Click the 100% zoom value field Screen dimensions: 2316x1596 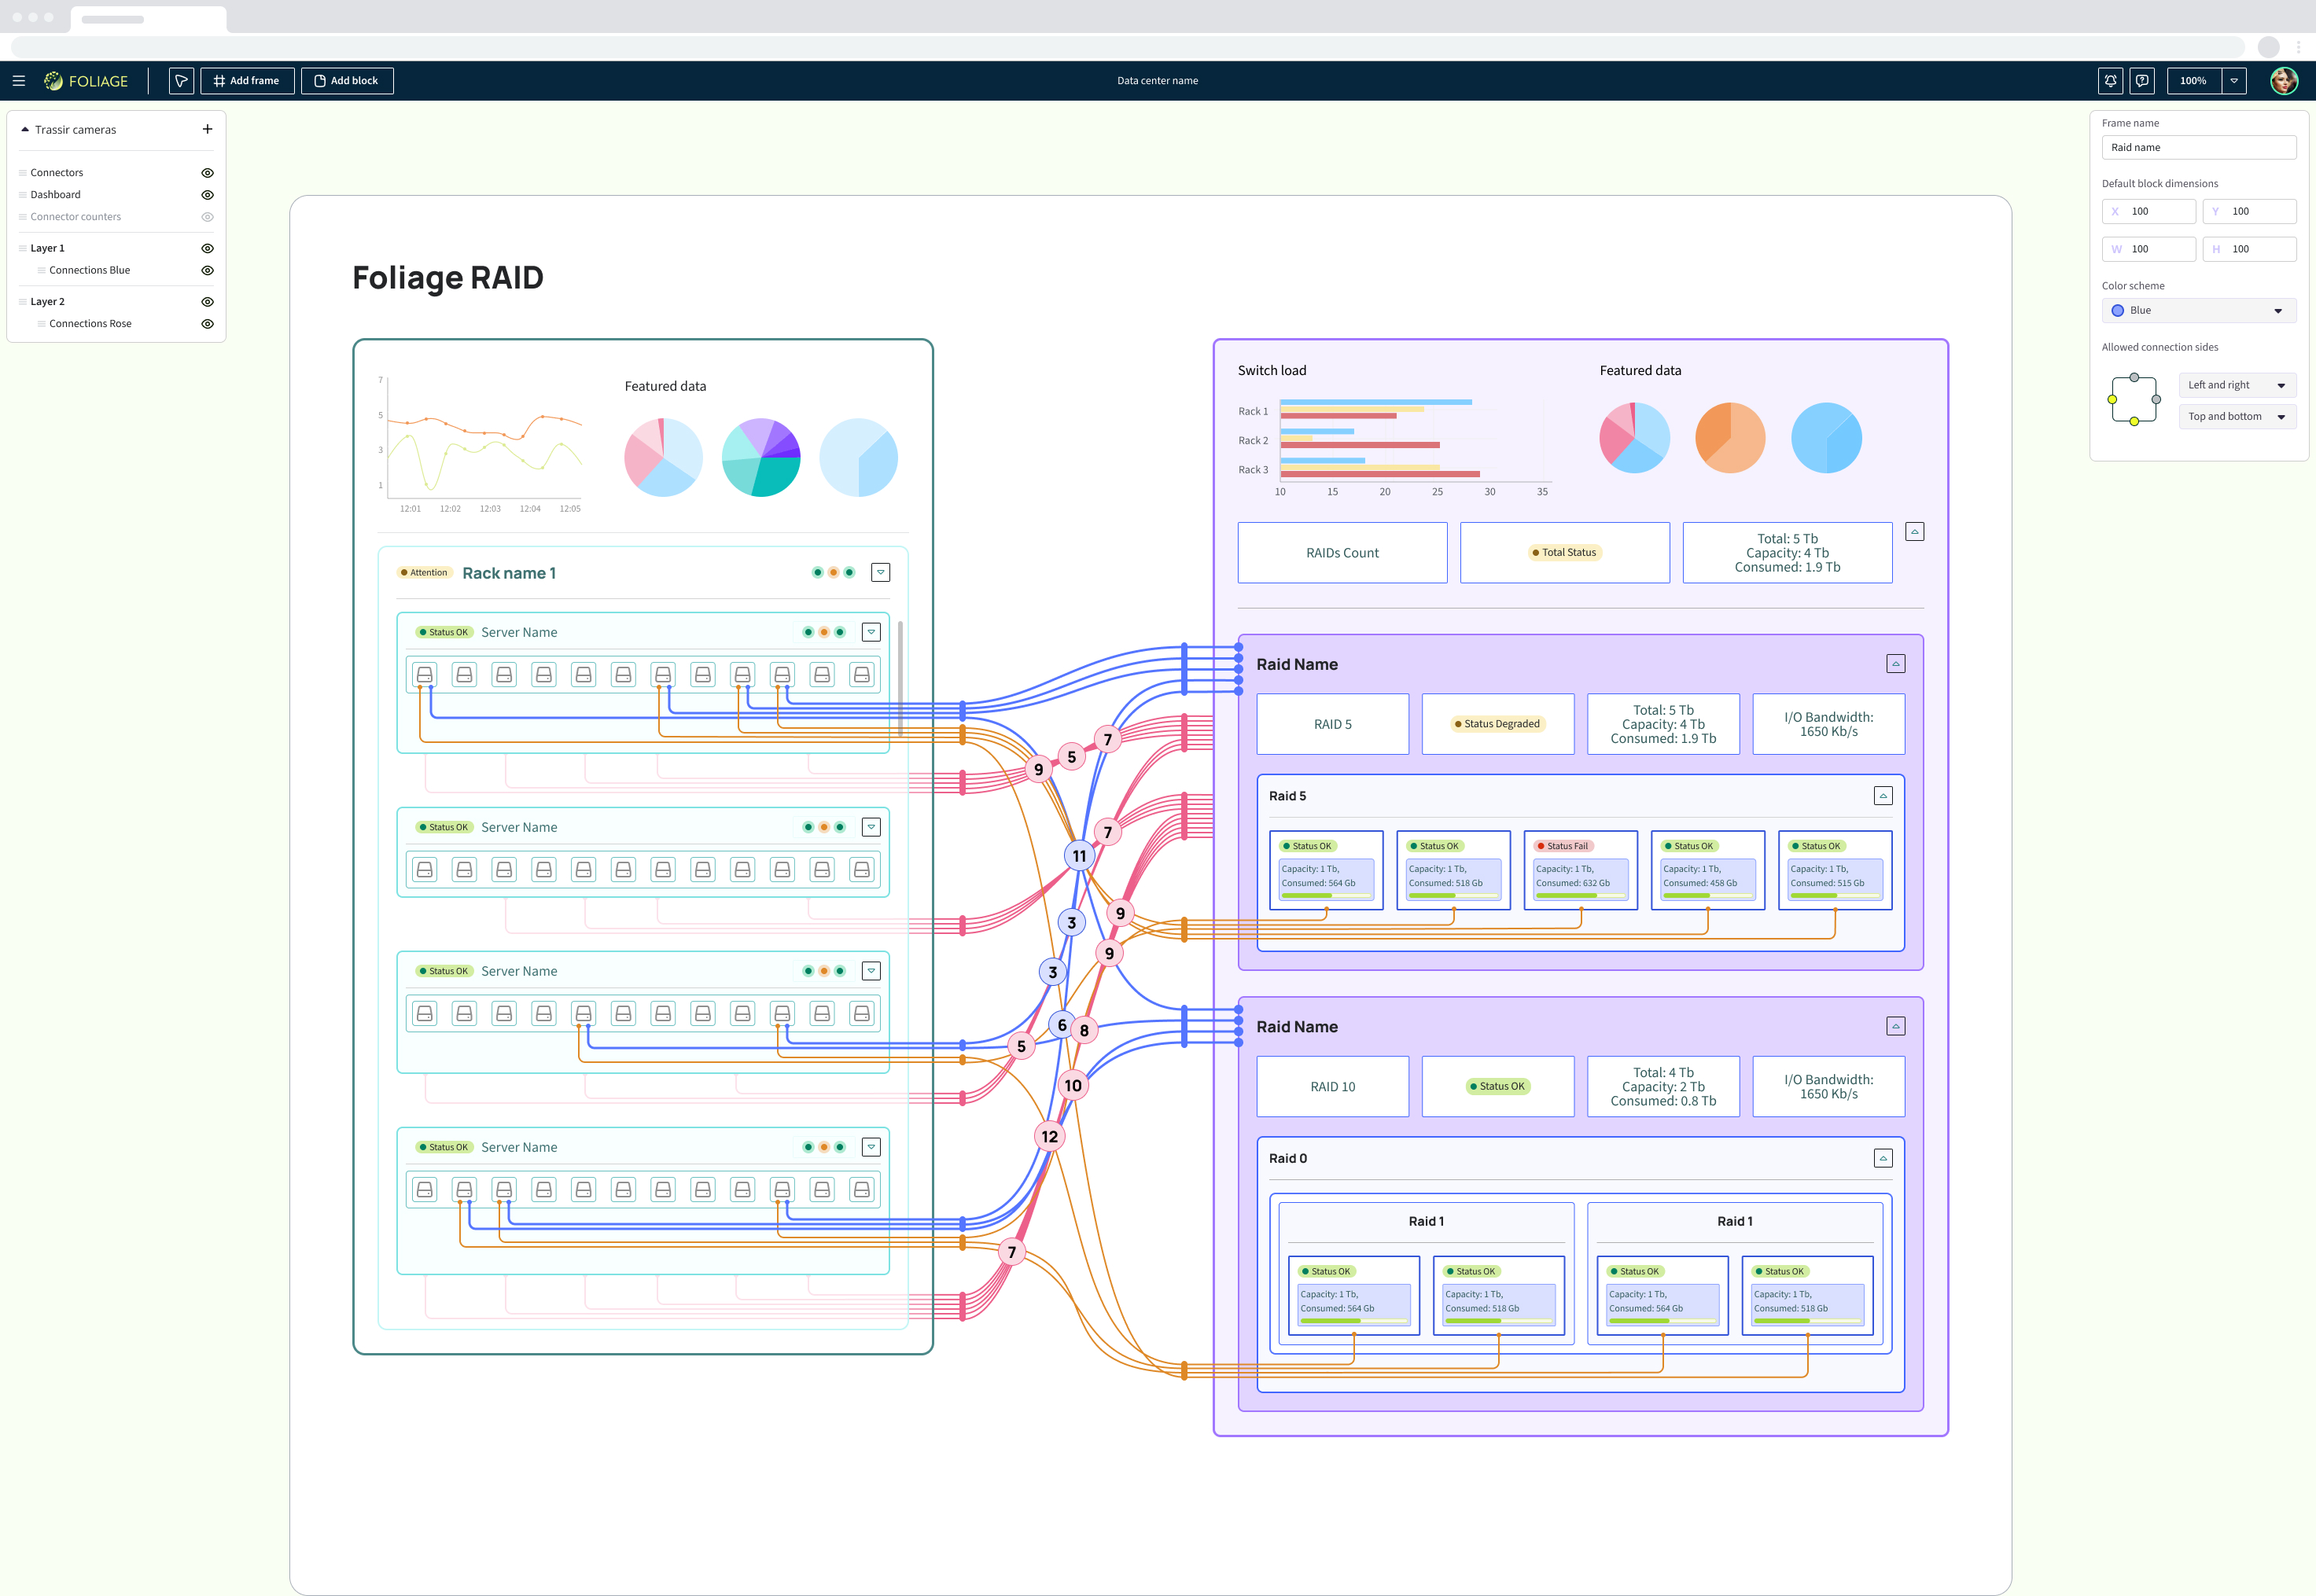pos(2194,81)
